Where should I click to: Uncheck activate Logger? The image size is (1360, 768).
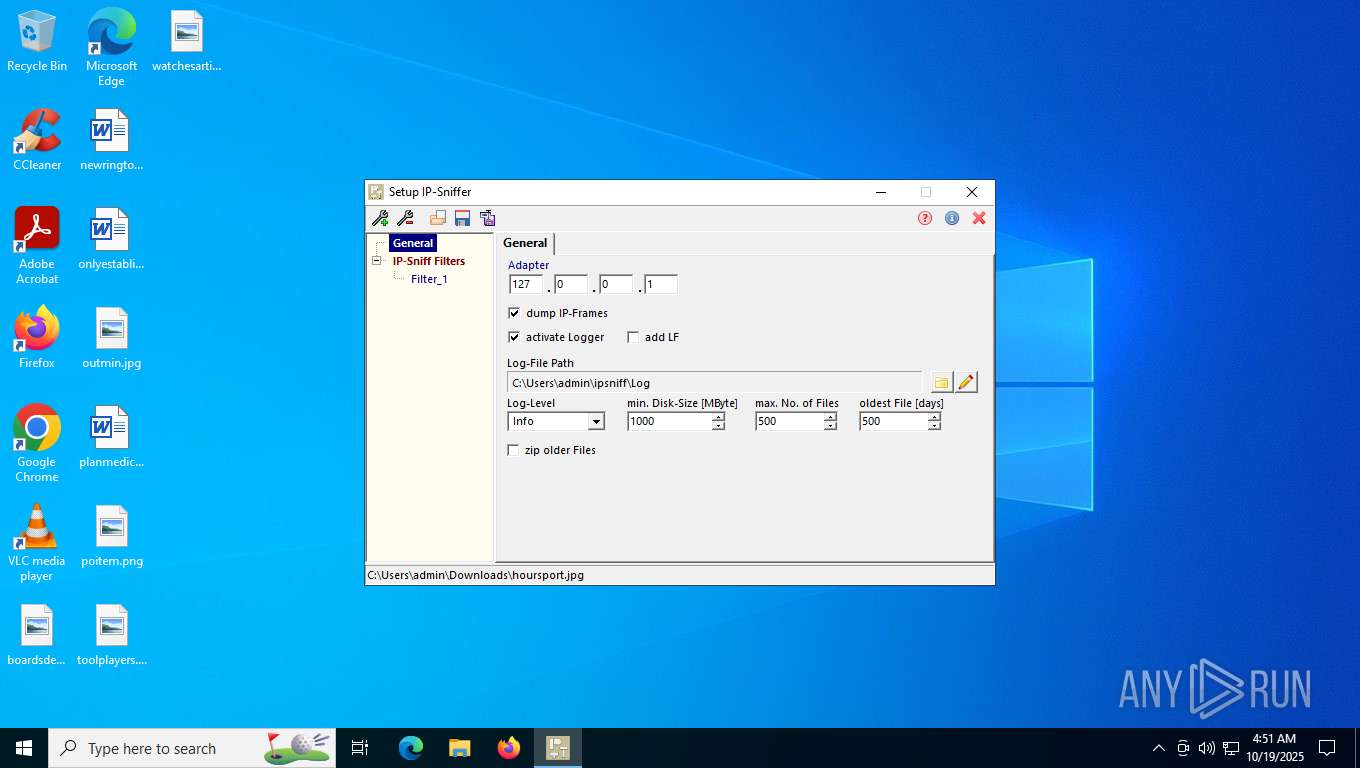point(514,337)
